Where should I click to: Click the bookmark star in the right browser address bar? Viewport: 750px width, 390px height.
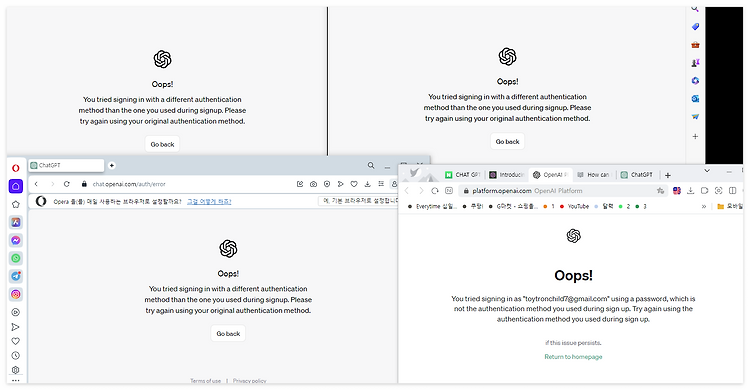tap(661, 190)
